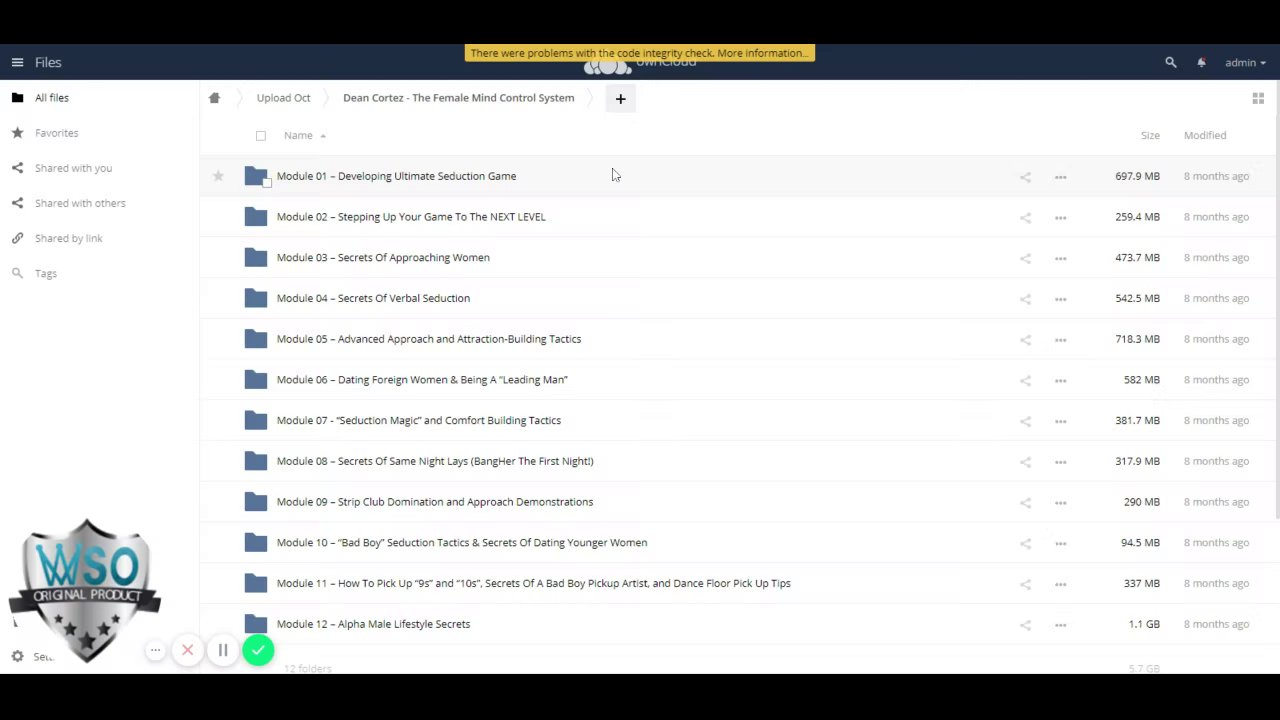Sort files by Size column
Screen dimensions: 1280x720
pos(1150,135)
